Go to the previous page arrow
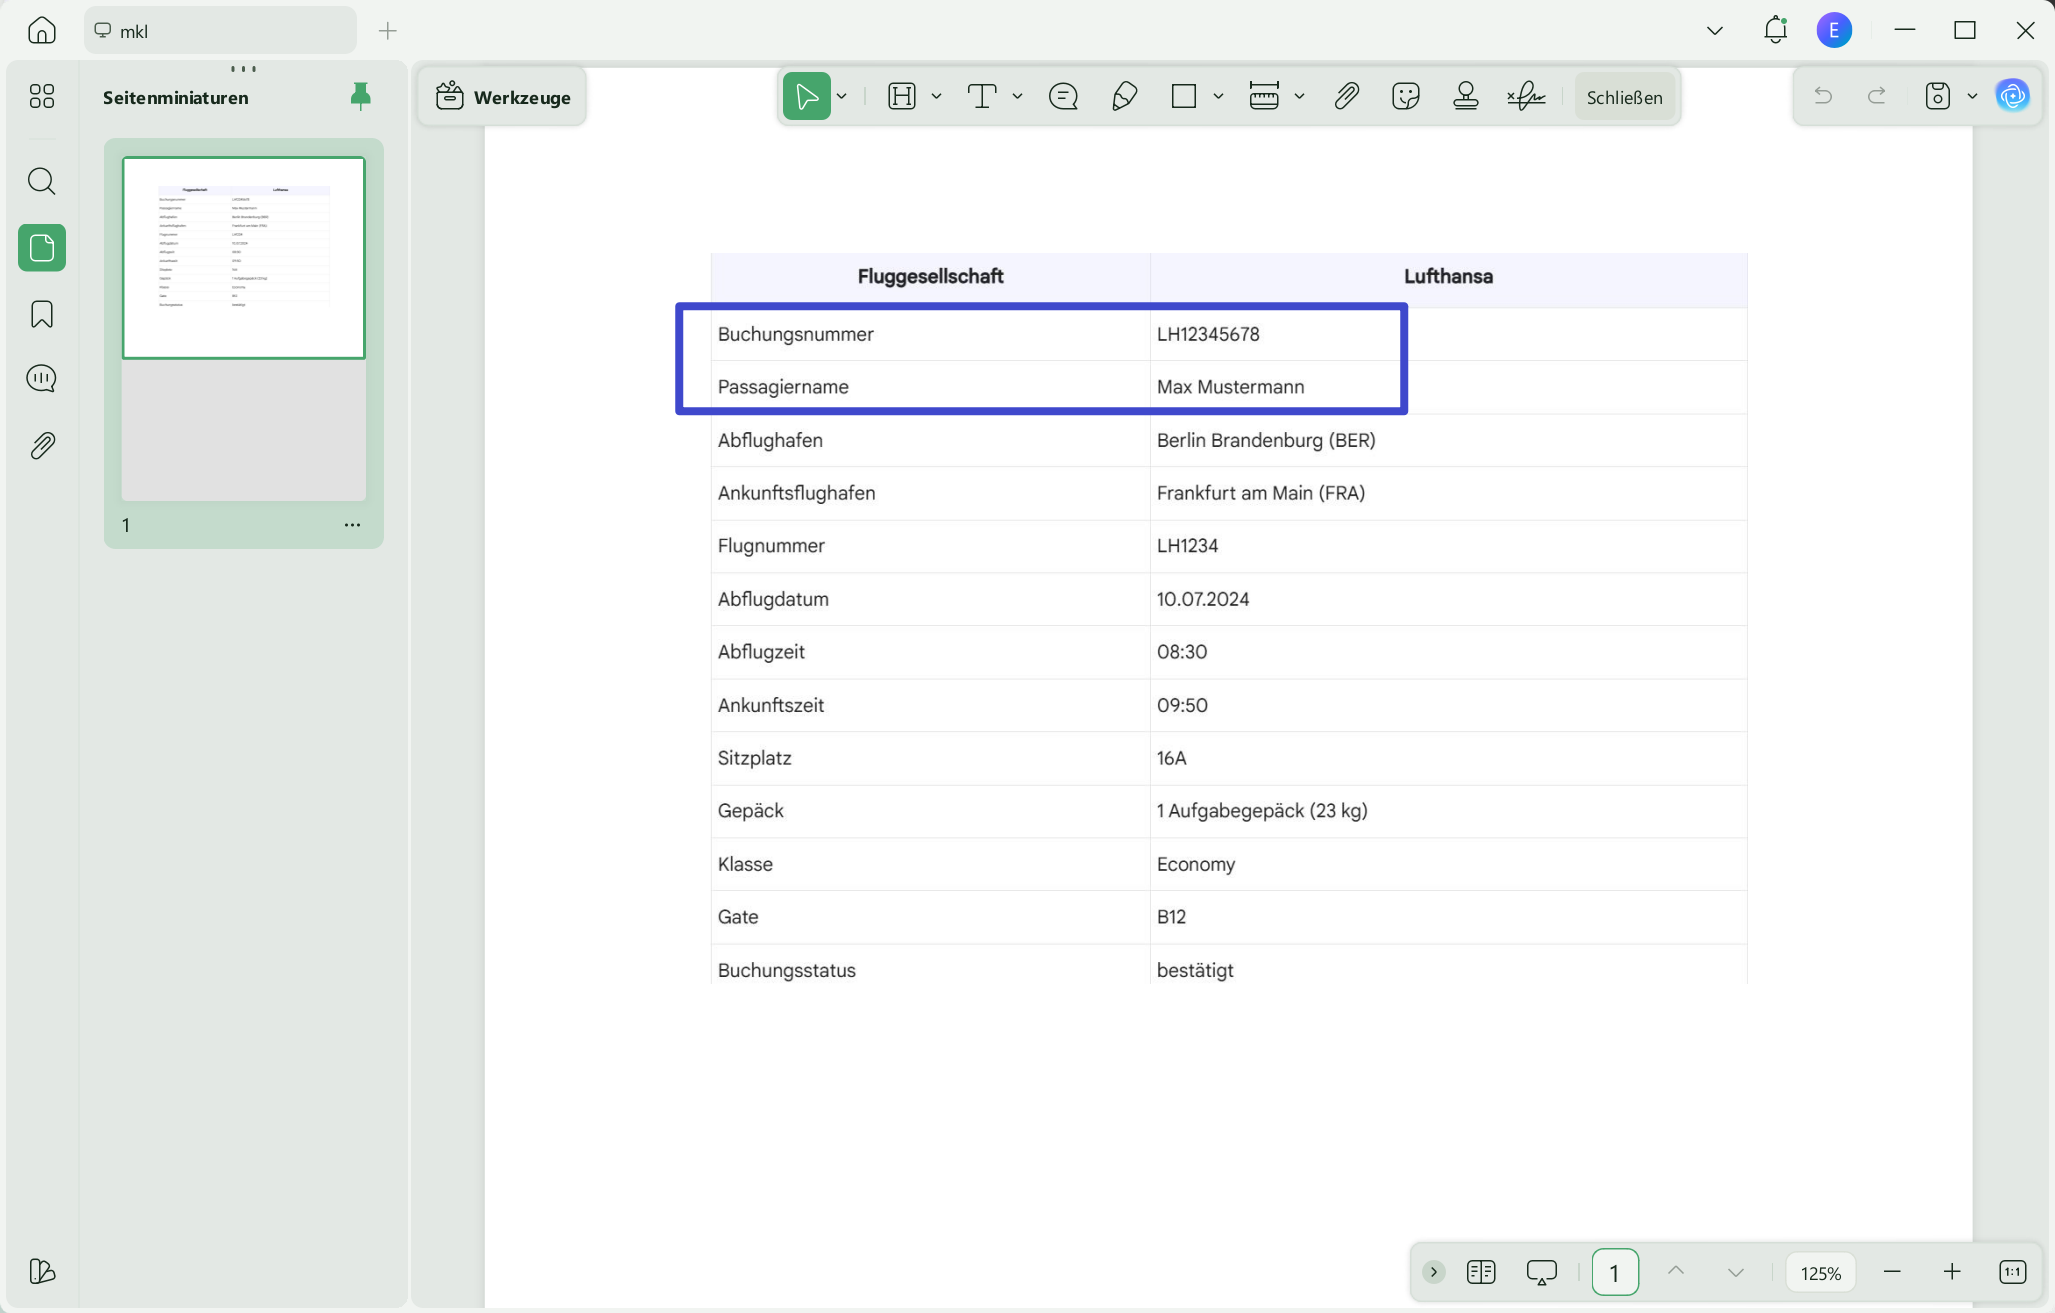 [1676, 1271]
